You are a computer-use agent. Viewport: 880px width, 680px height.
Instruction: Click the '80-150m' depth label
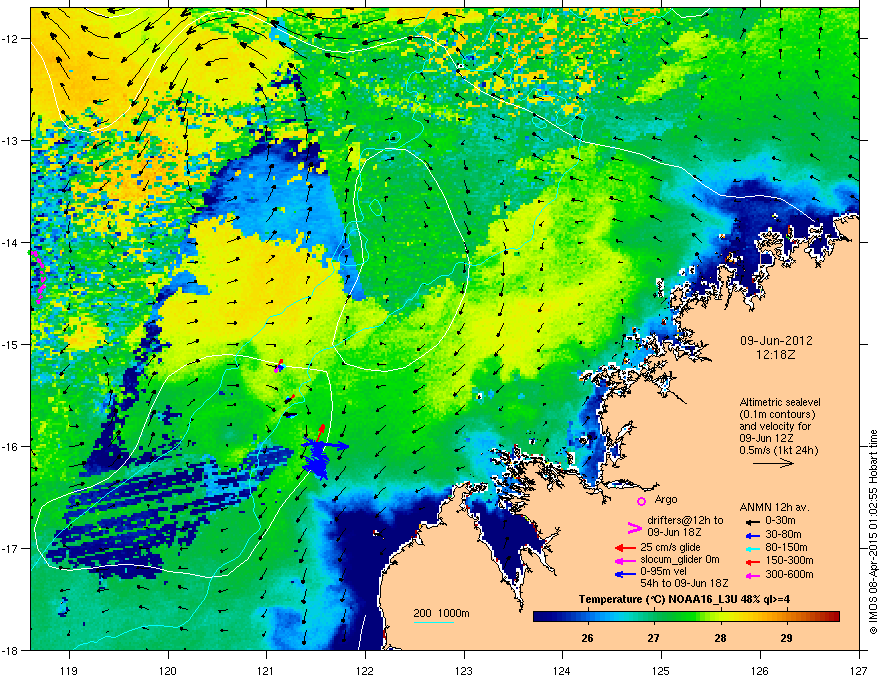pos(786,548)
